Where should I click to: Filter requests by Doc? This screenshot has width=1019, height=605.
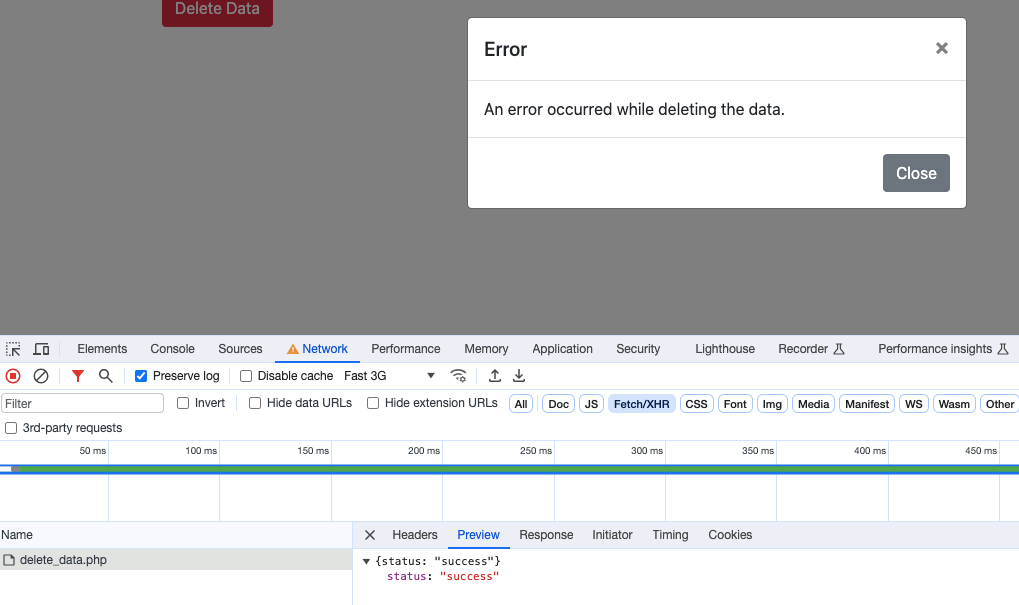[558, 404]
